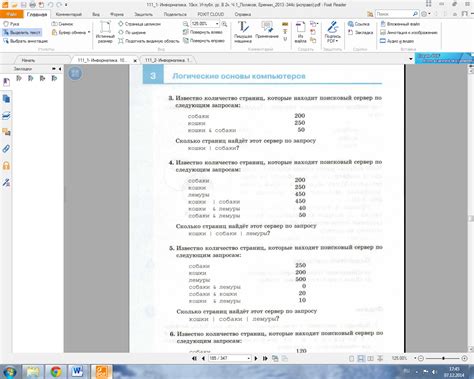Open the Layers panel in left sidebar
Viewport: 474px width, 379px height.
[6, 115]
